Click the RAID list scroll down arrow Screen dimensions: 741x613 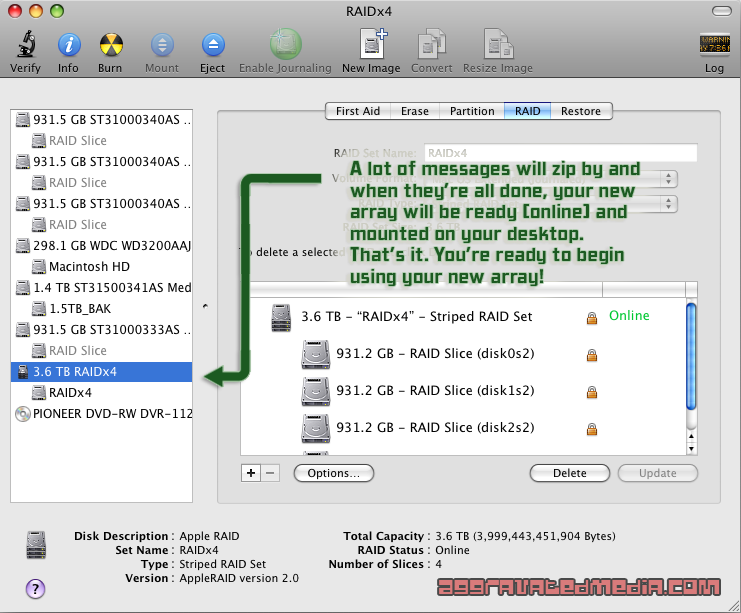click(691, 449)
